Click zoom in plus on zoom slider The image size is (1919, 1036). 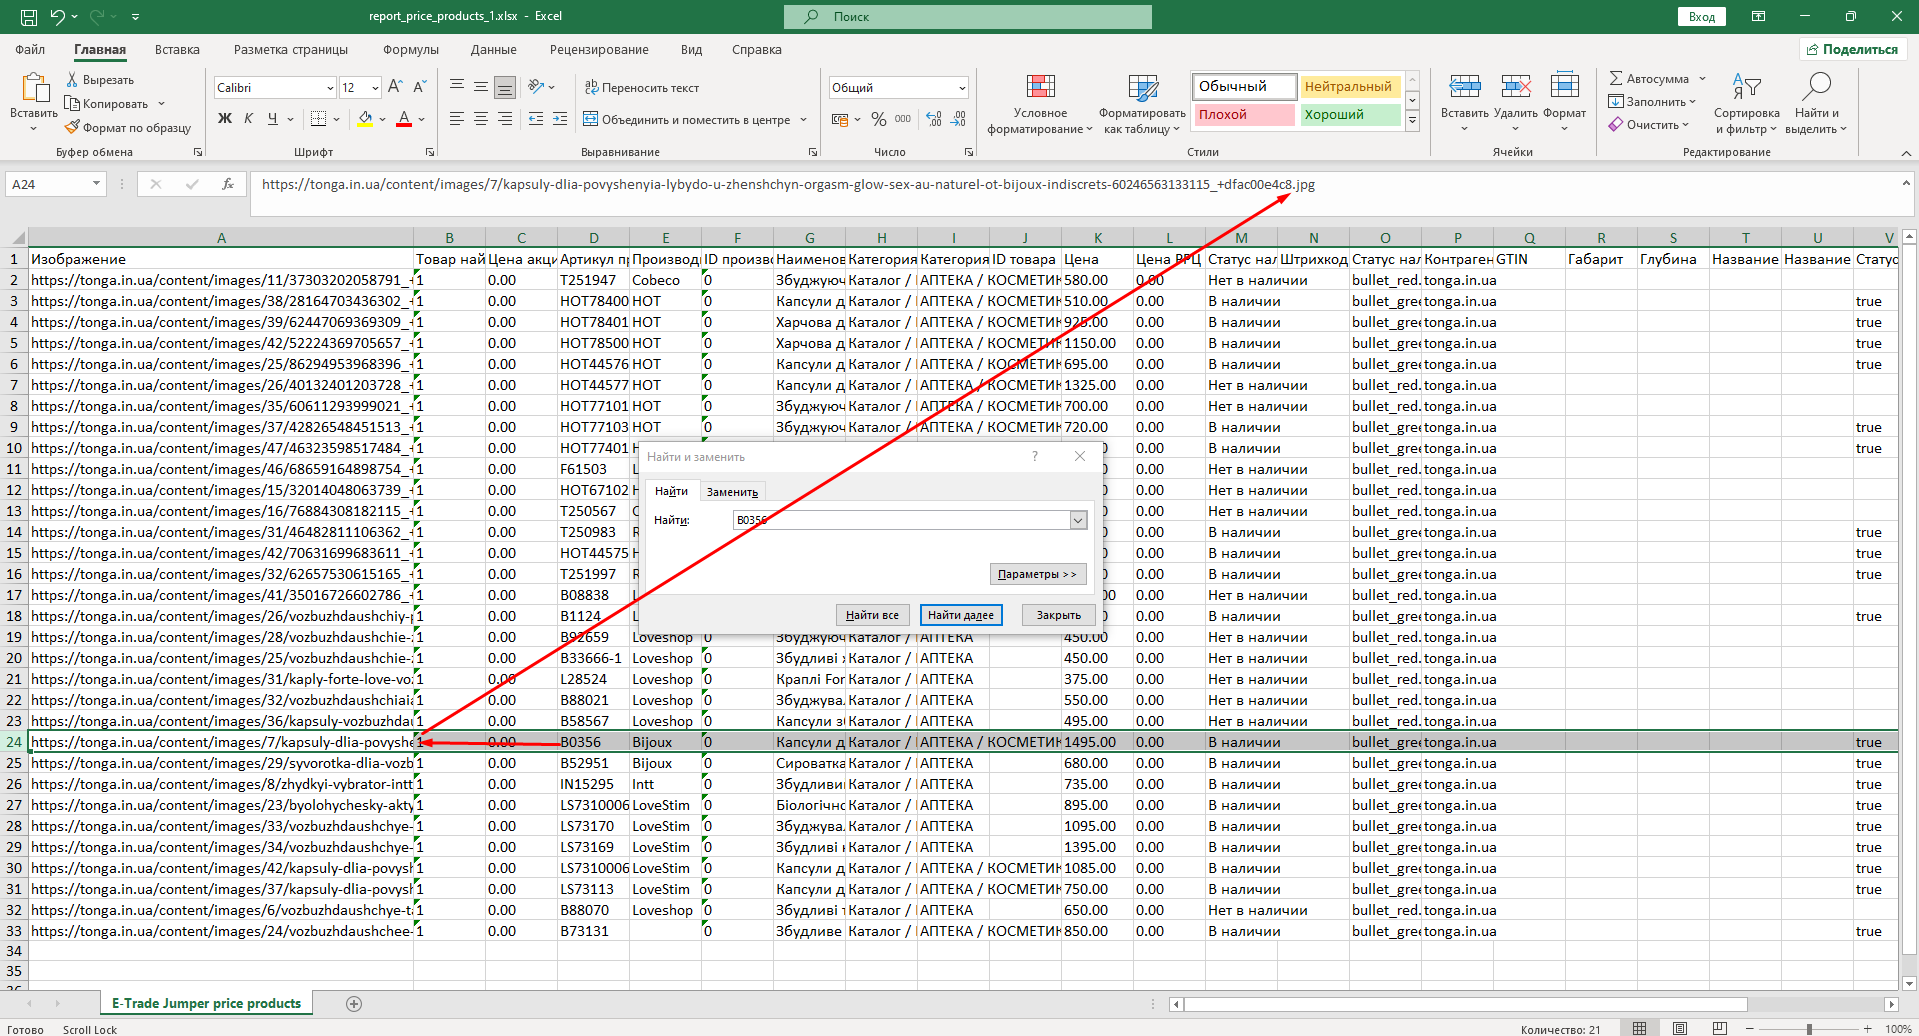click(1867, 1028)
